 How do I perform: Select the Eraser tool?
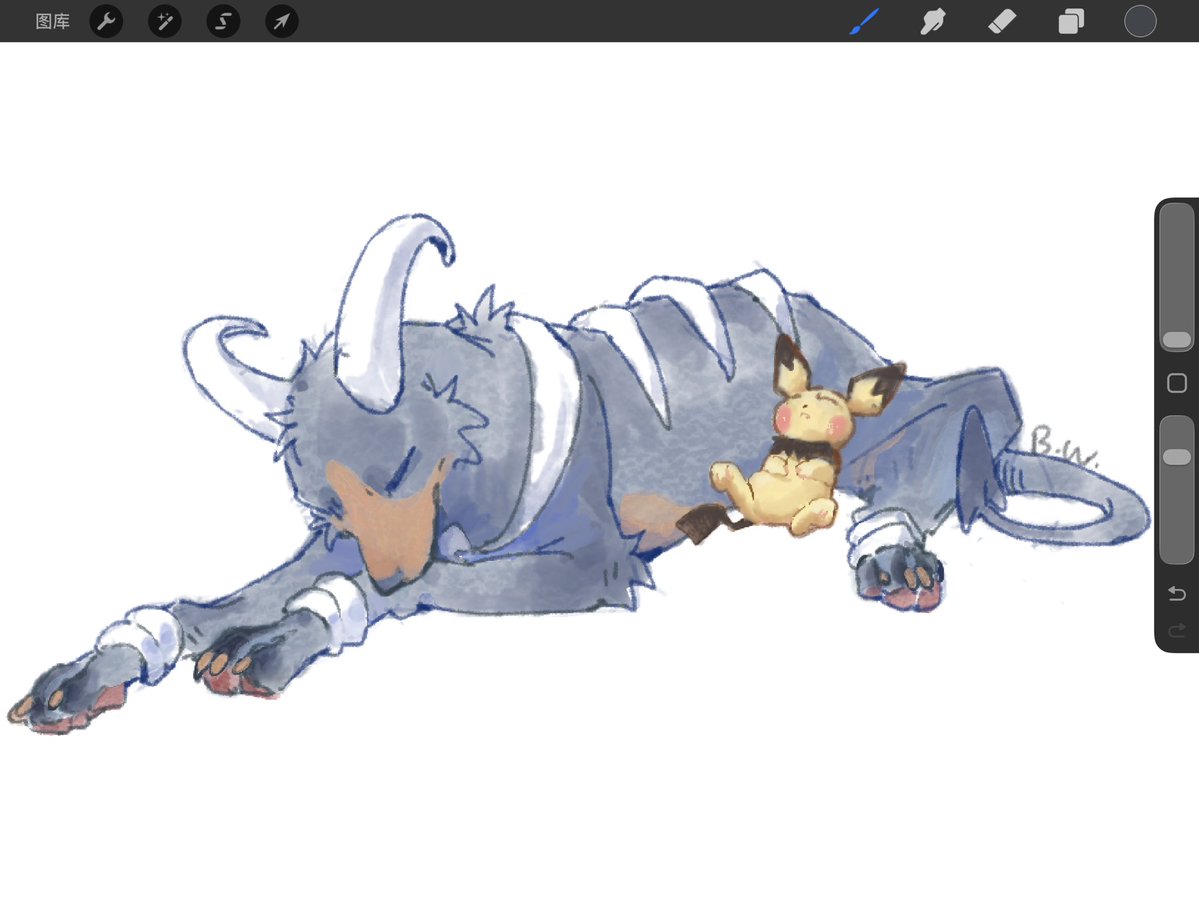click(1002, 21)
